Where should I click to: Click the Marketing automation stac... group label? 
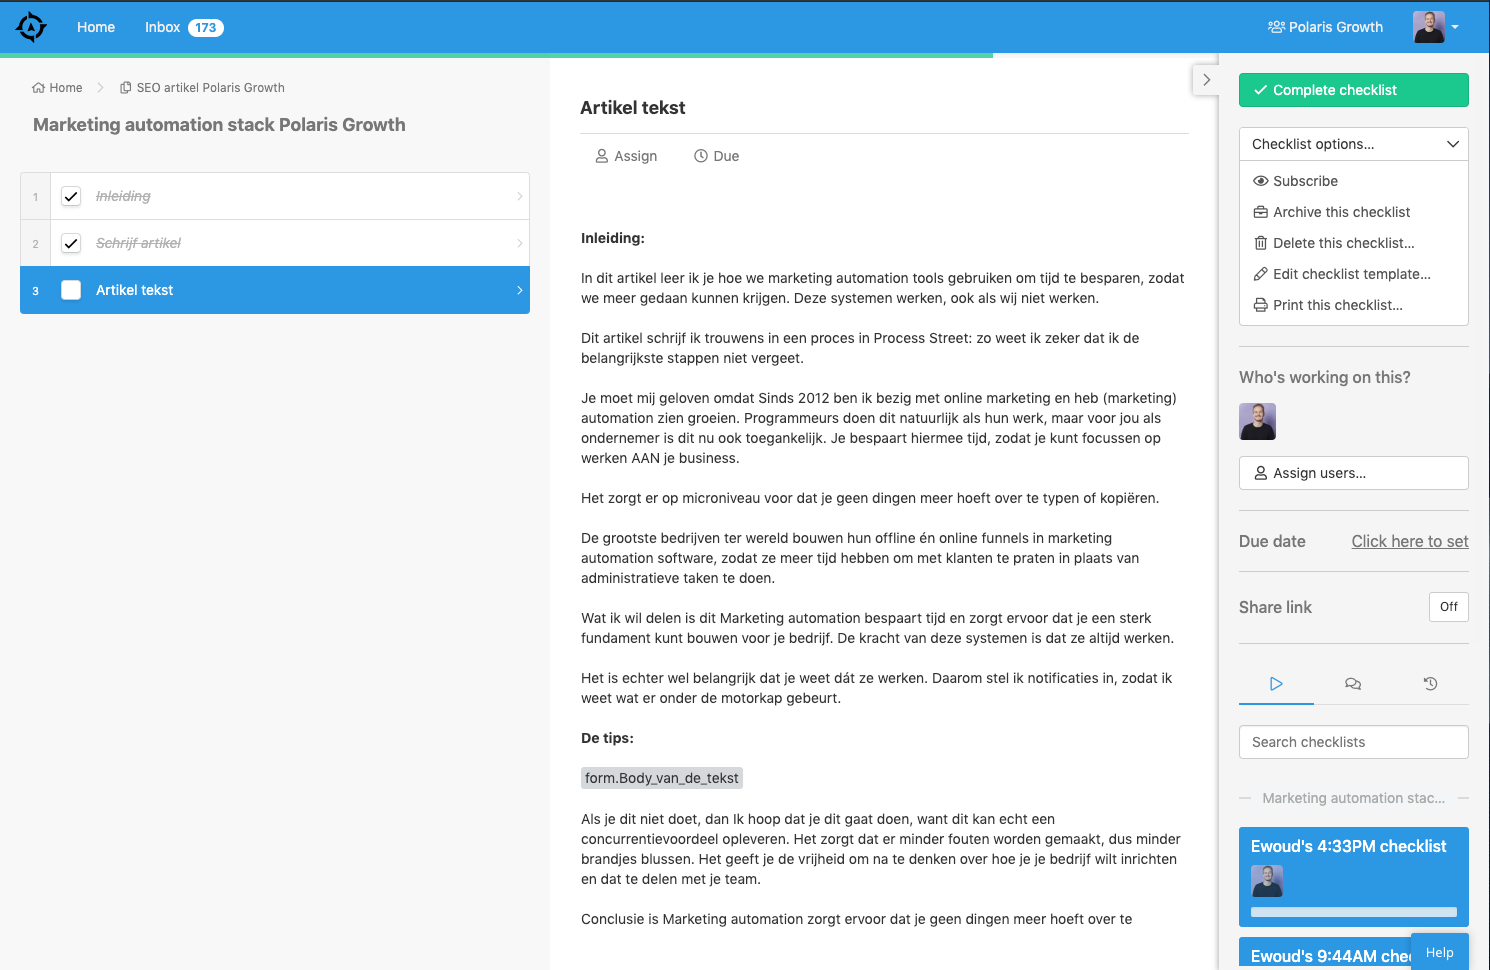click(x=1353, y=798)
